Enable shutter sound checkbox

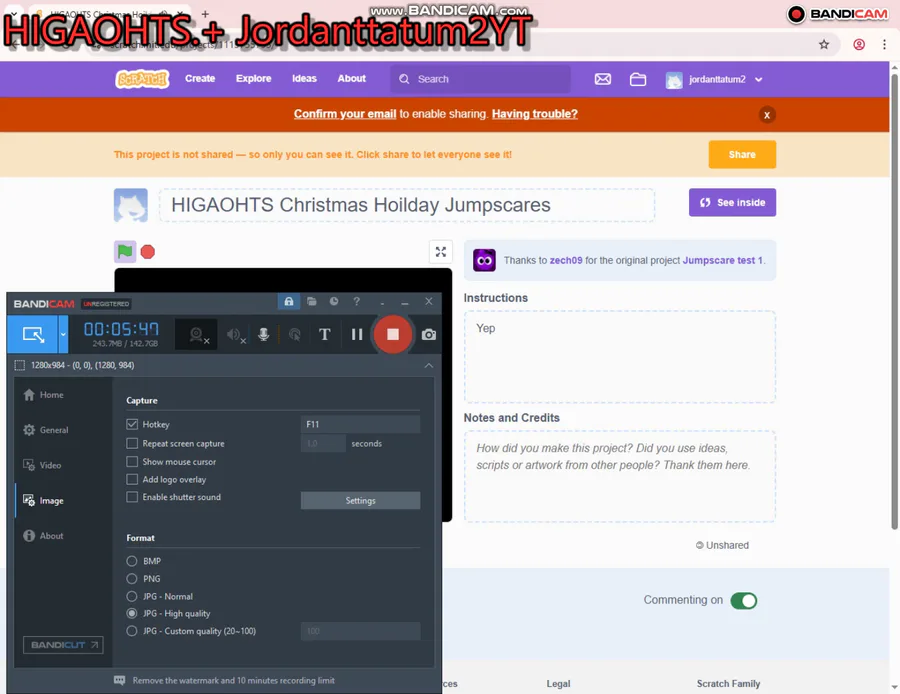click(x=132, y=497)
